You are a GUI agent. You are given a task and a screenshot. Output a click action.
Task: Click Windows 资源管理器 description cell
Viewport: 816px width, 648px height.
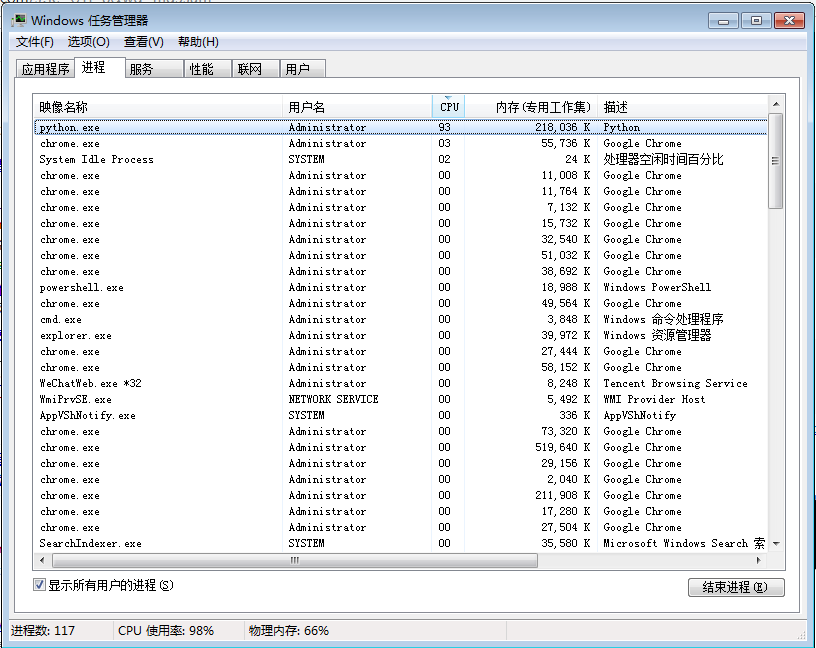(x=657, y=335)
